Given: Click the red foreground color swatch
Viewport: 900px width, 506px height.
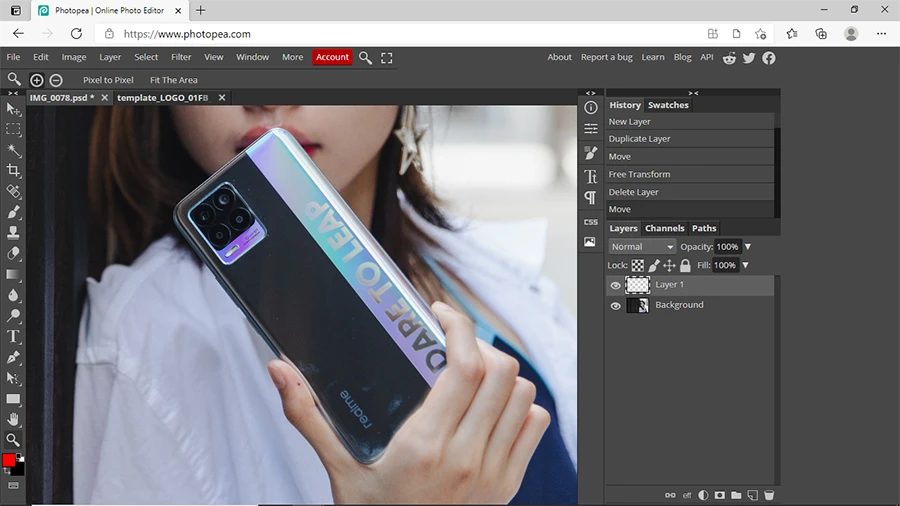Looking at the screenshot, I should (x=10, y=461).
